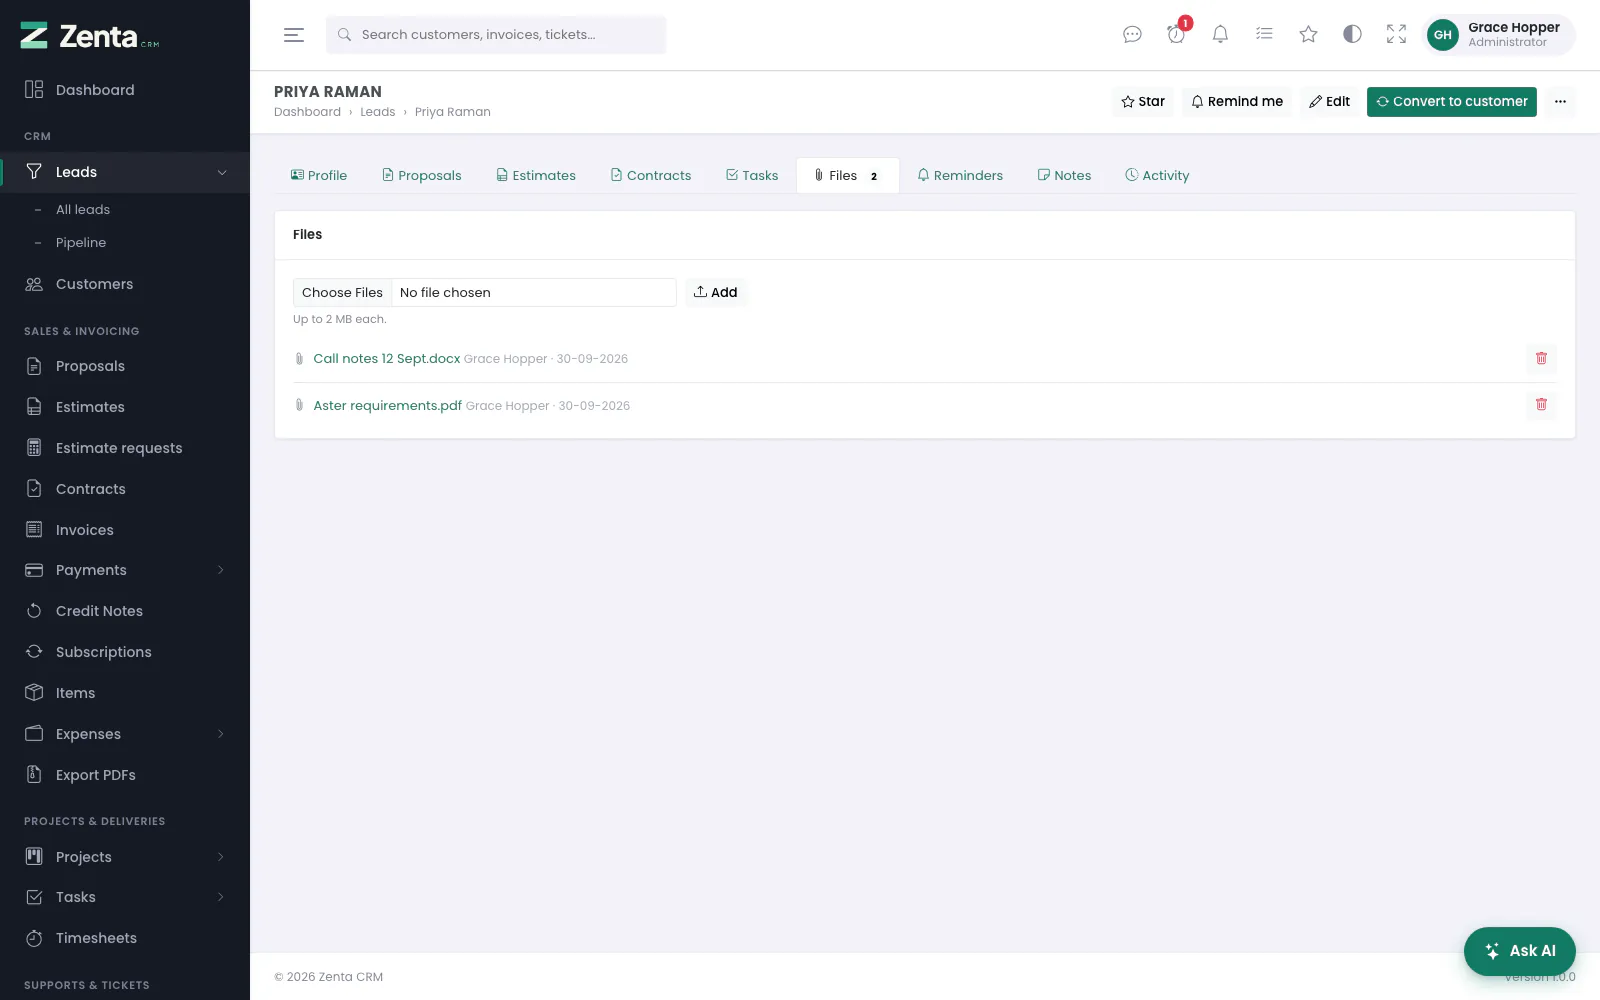Open the timer icon with red badge
The width and height of the screenshot is (1600, 1000).
(1176, 35)
